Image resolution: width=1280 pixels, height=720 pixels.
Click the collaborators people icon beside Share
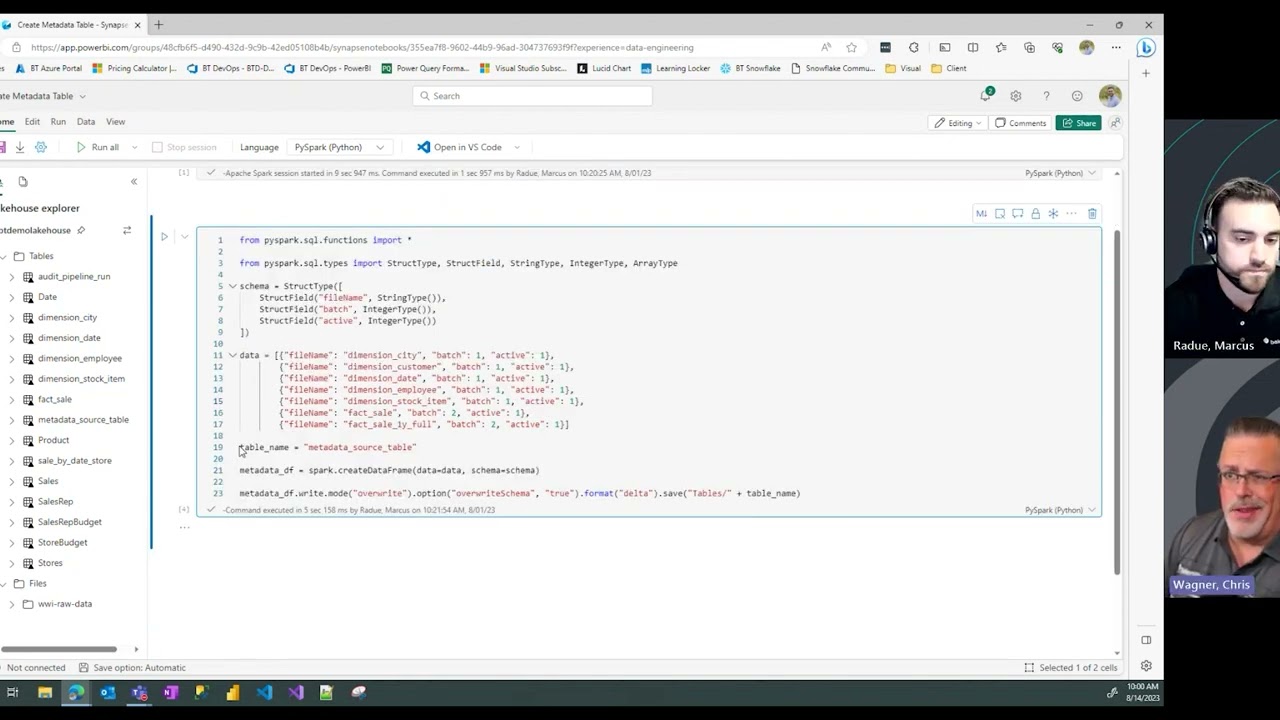(1114, 123)
